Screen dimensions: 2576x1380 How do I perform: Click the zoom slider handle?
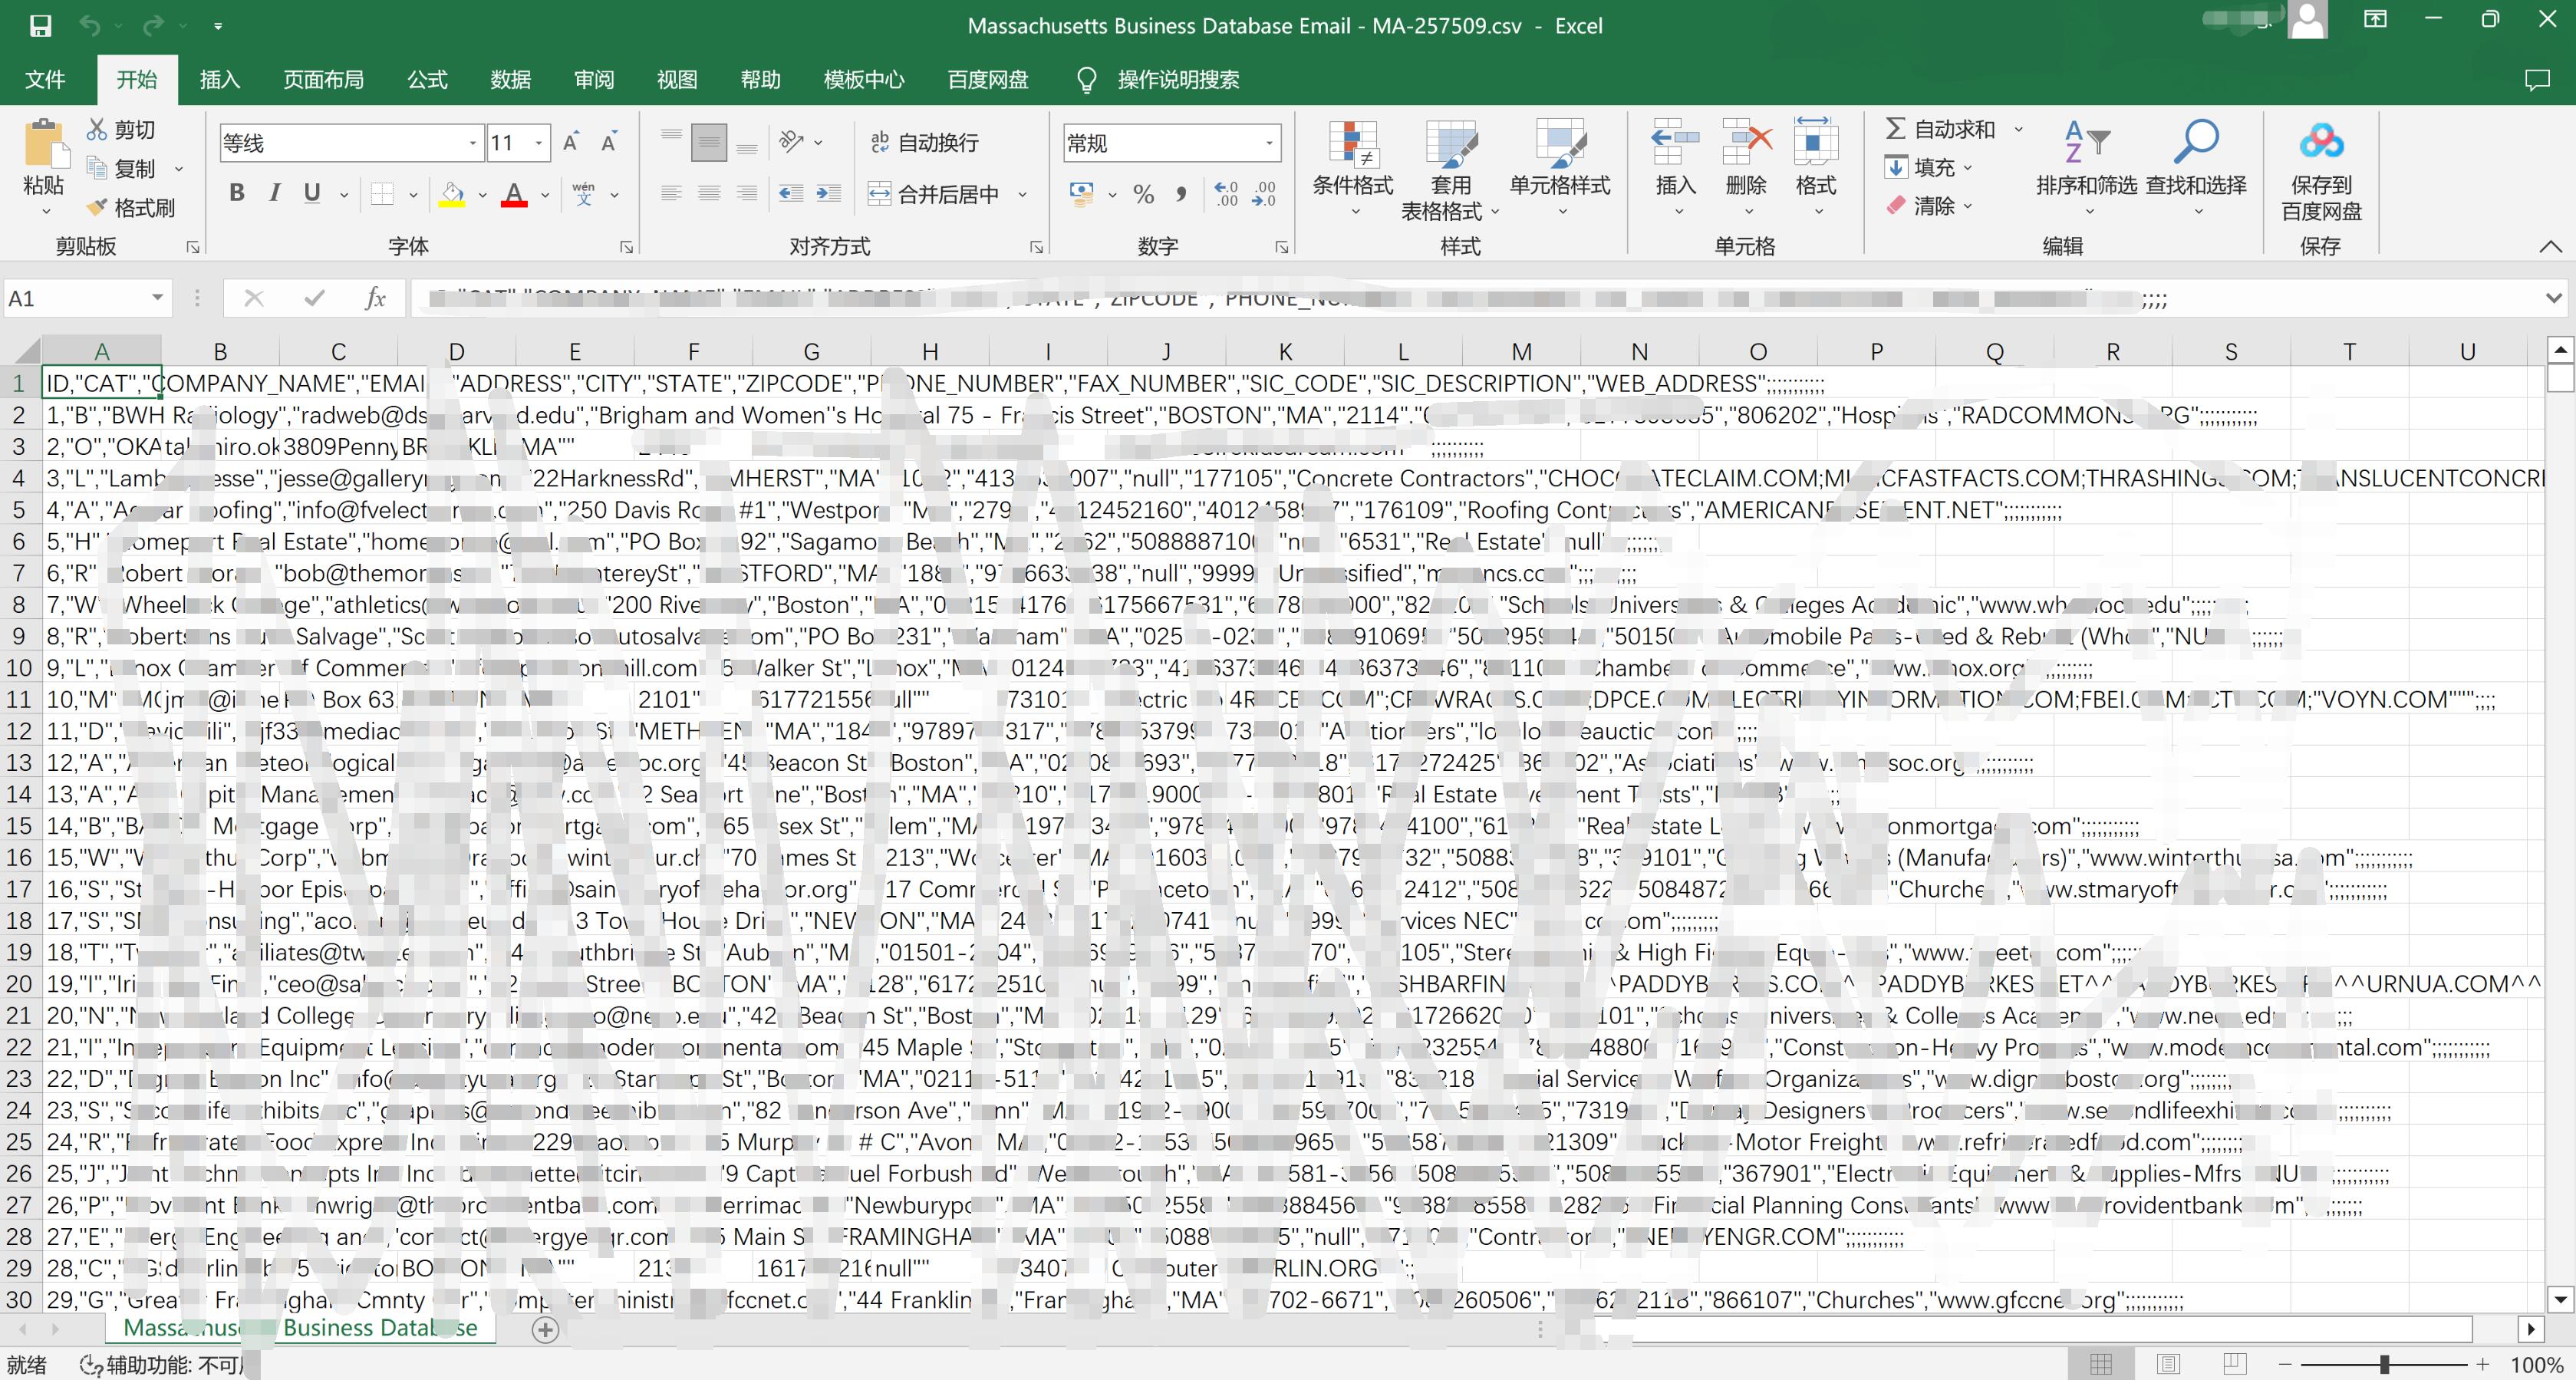click(x=2385, y=1364)
